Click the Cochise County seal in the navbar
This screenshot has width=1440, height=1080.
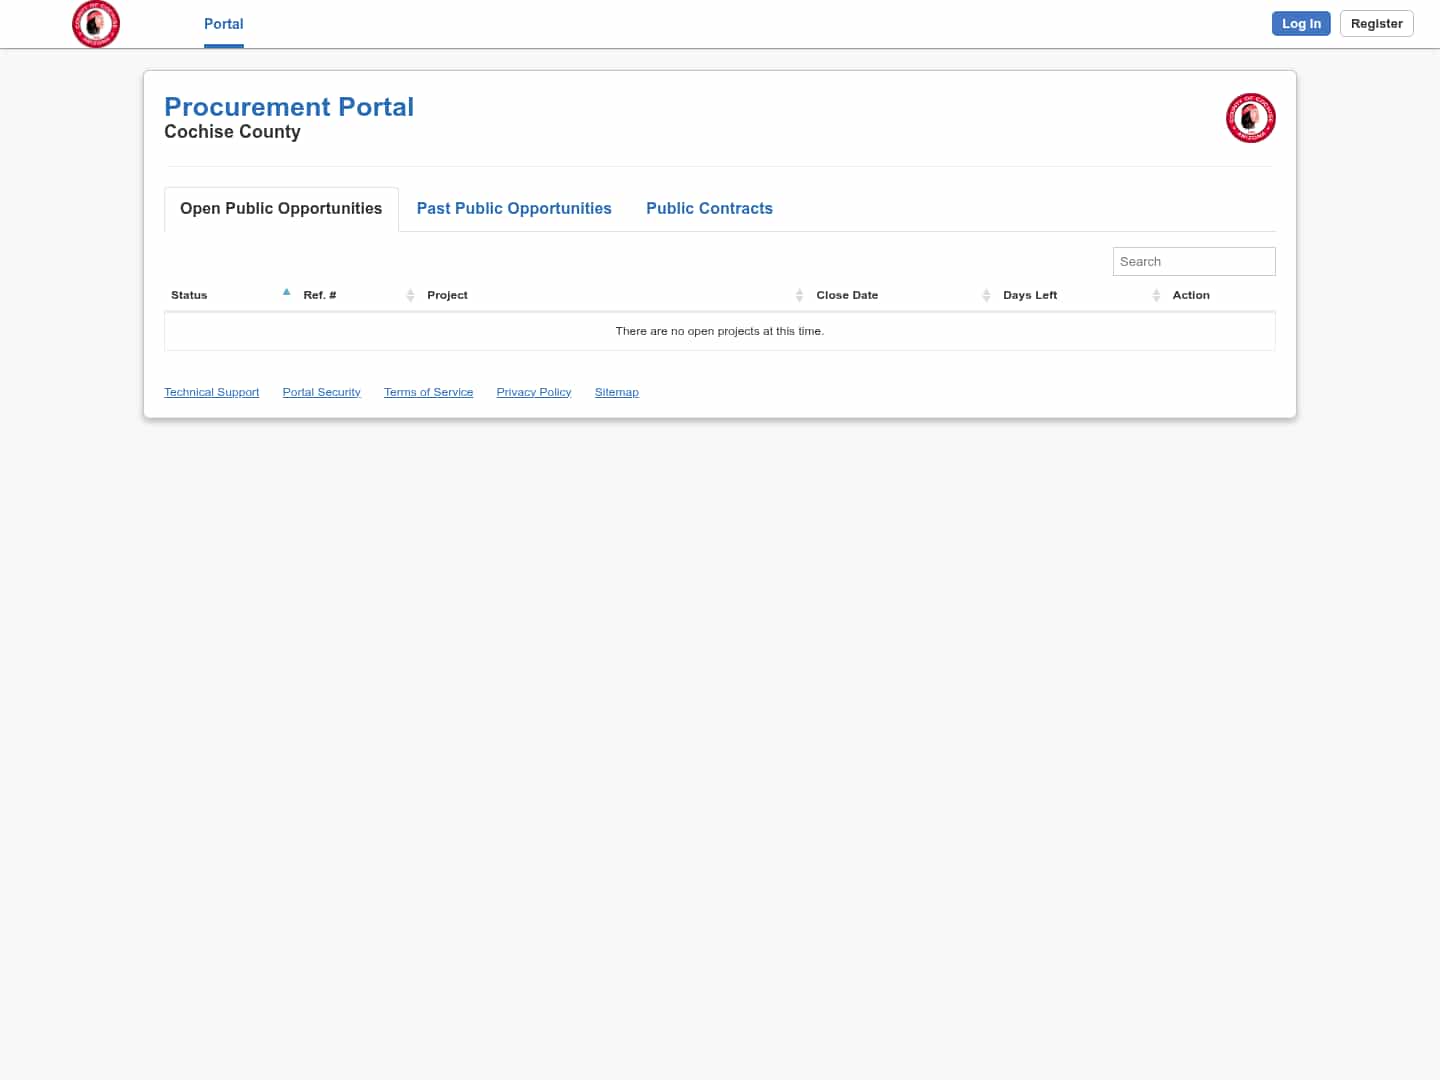[x=95, y=24]
